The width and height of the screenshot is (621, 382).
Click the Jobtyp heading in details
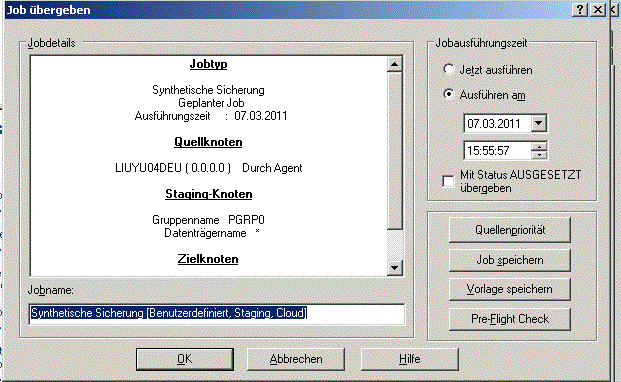tap(208, 64)
